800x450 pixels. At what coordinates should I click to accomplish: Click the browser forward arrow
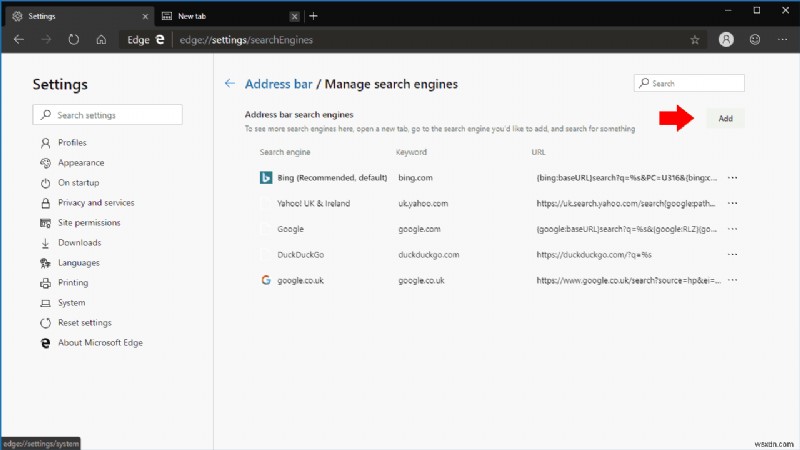pyautogui.click(x=46, y=39)
